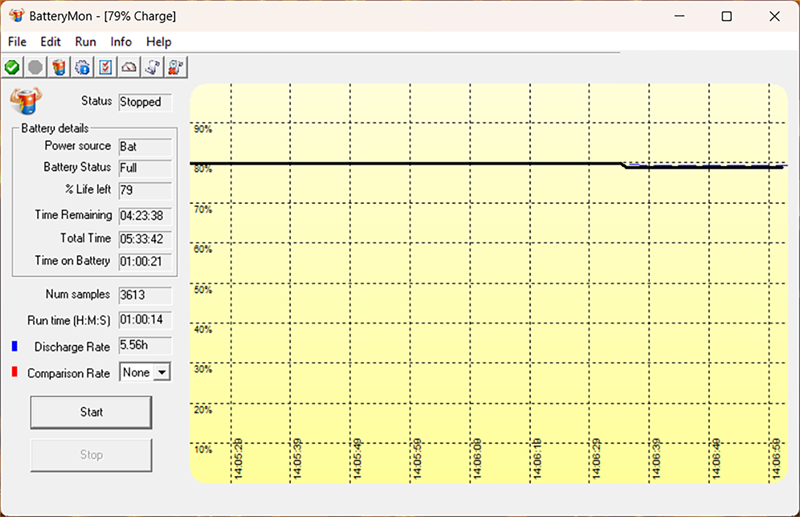Open battery information toolbar icon

click(59, 67)
